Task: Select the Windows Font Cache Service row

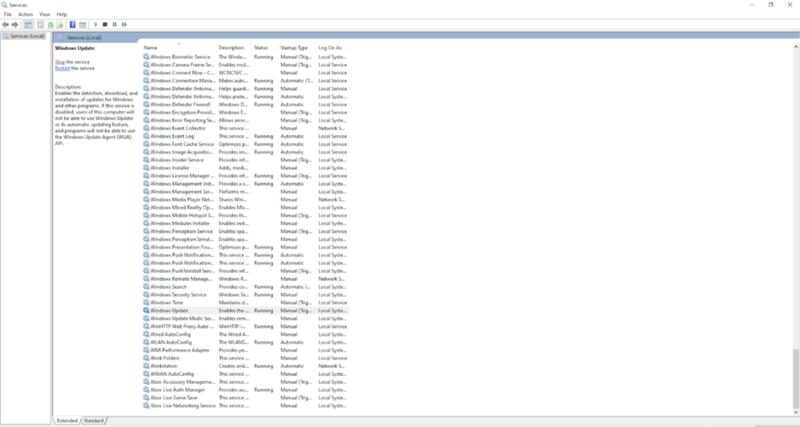Action: (245, 144)
